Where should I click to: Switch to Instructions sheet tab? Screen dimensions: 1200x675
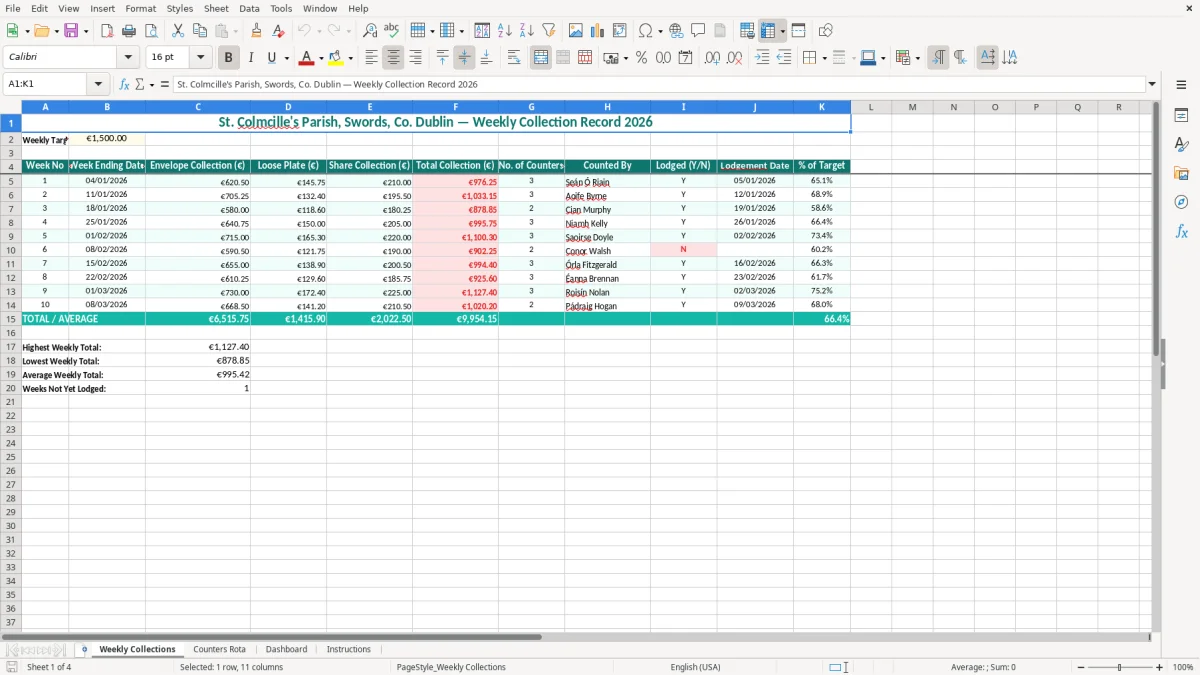point(349,649)
